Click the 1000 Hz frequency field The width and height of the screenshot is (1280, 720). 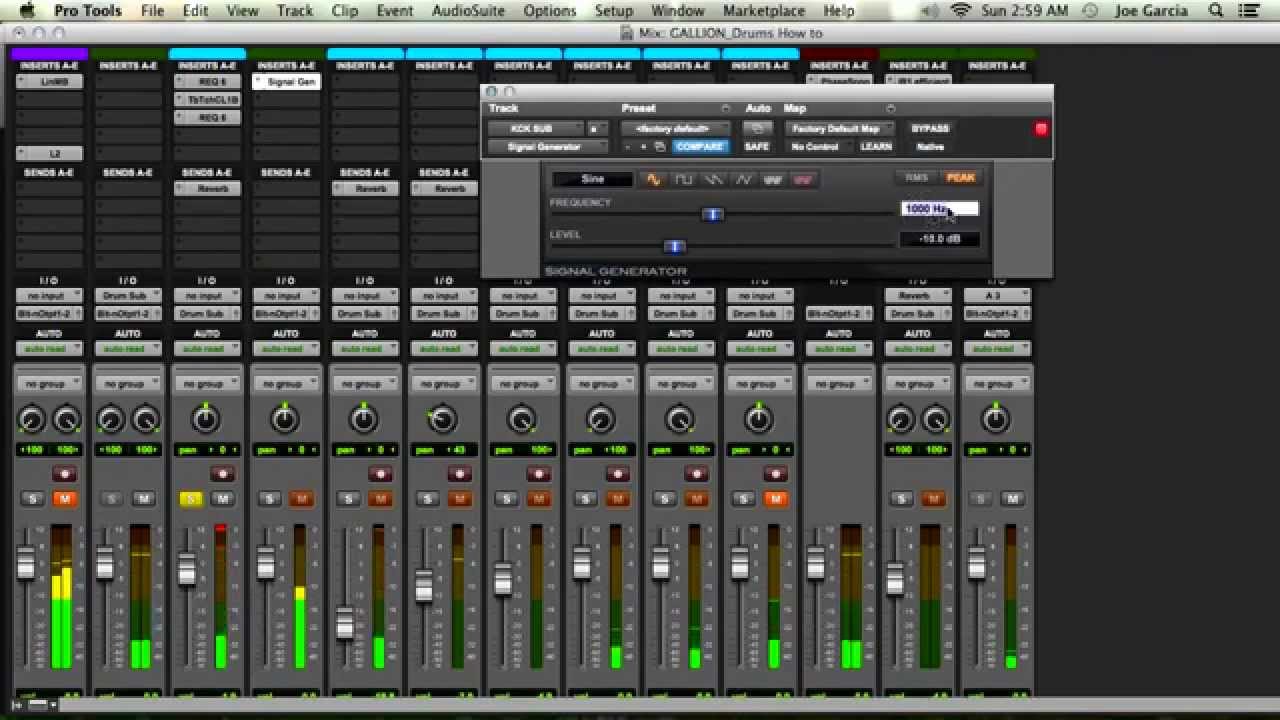tap(939, 209)
